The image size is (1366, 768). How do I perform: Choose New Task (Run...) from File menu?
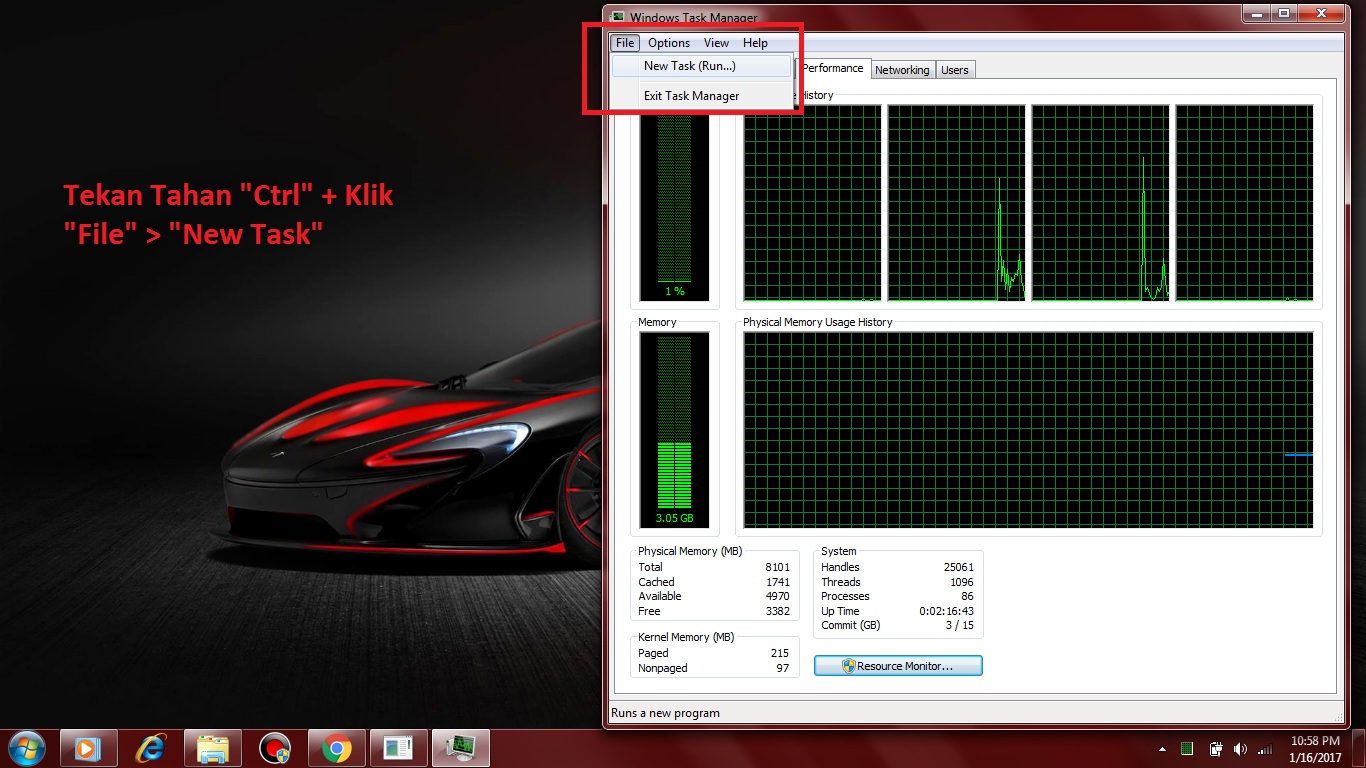[x=702, y=66]
